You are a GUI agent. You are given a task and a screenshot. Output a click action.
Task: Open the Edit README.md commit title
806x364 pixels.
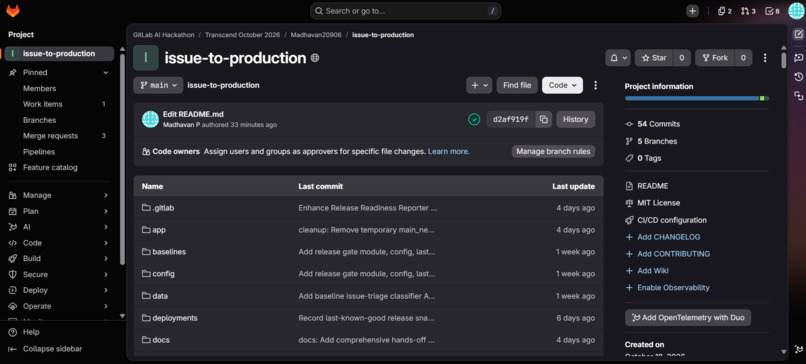click(193, 114)
